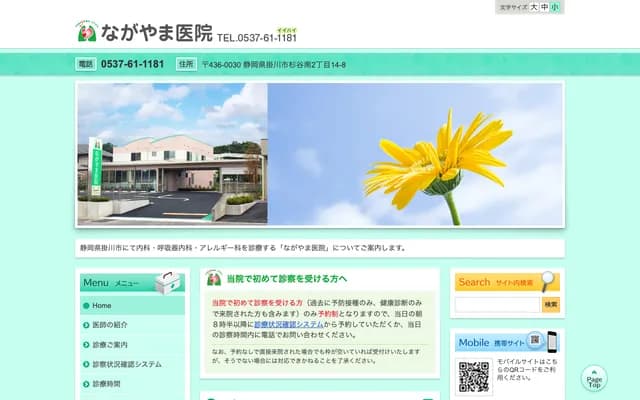Open the 診療時間 menu item
This screenshot has height=400, width=640.
point(132,384)
